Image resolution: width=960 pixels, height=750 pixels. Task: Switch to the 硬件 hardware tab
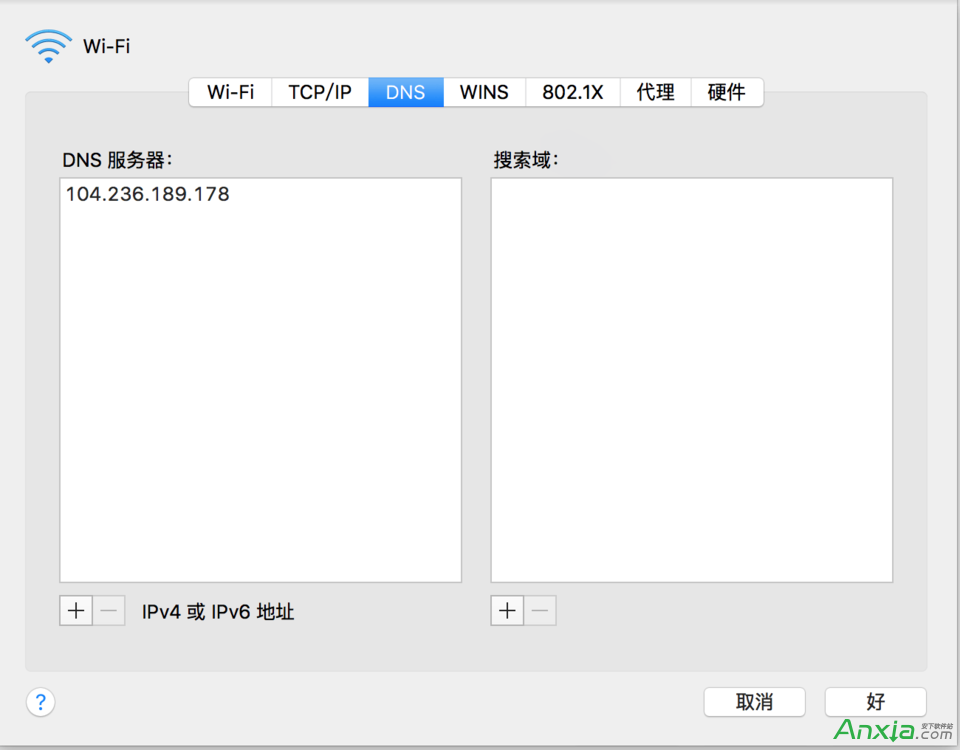coord(727,92)
